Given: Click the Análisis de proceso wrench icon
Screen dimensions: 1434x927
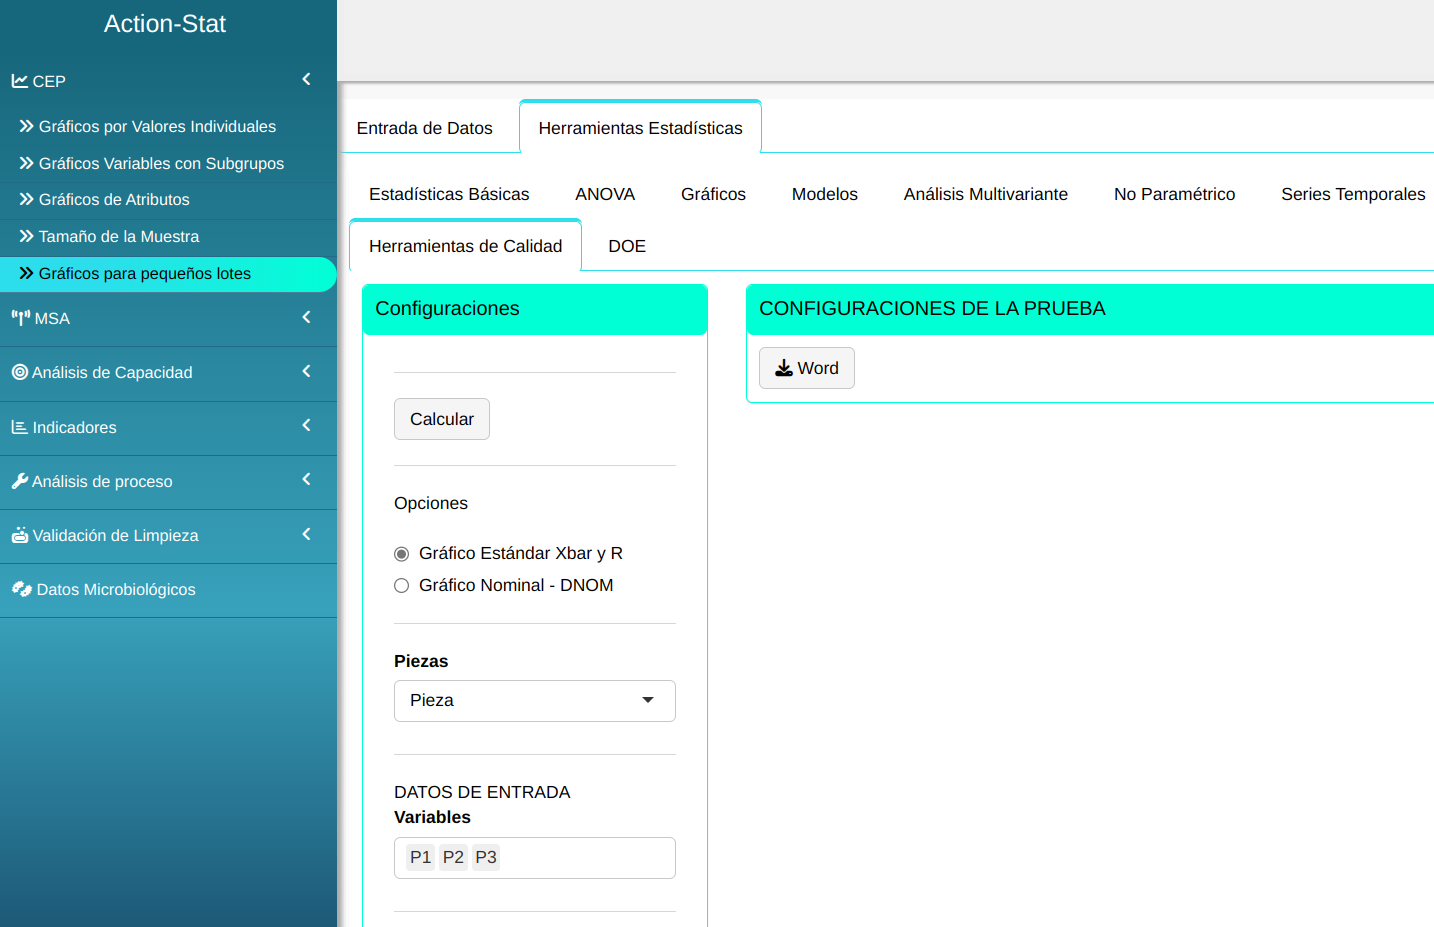Looking at the screenshot, I should coord(20,481).
